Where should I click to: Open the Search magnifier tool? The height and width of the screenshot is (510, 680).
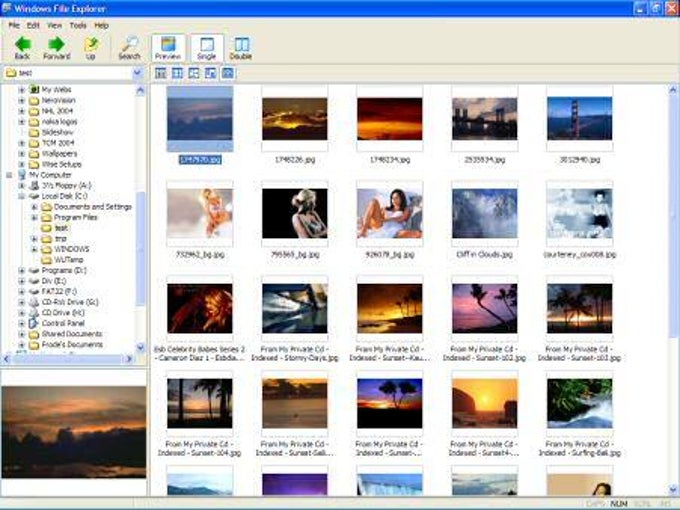(129, 47)
